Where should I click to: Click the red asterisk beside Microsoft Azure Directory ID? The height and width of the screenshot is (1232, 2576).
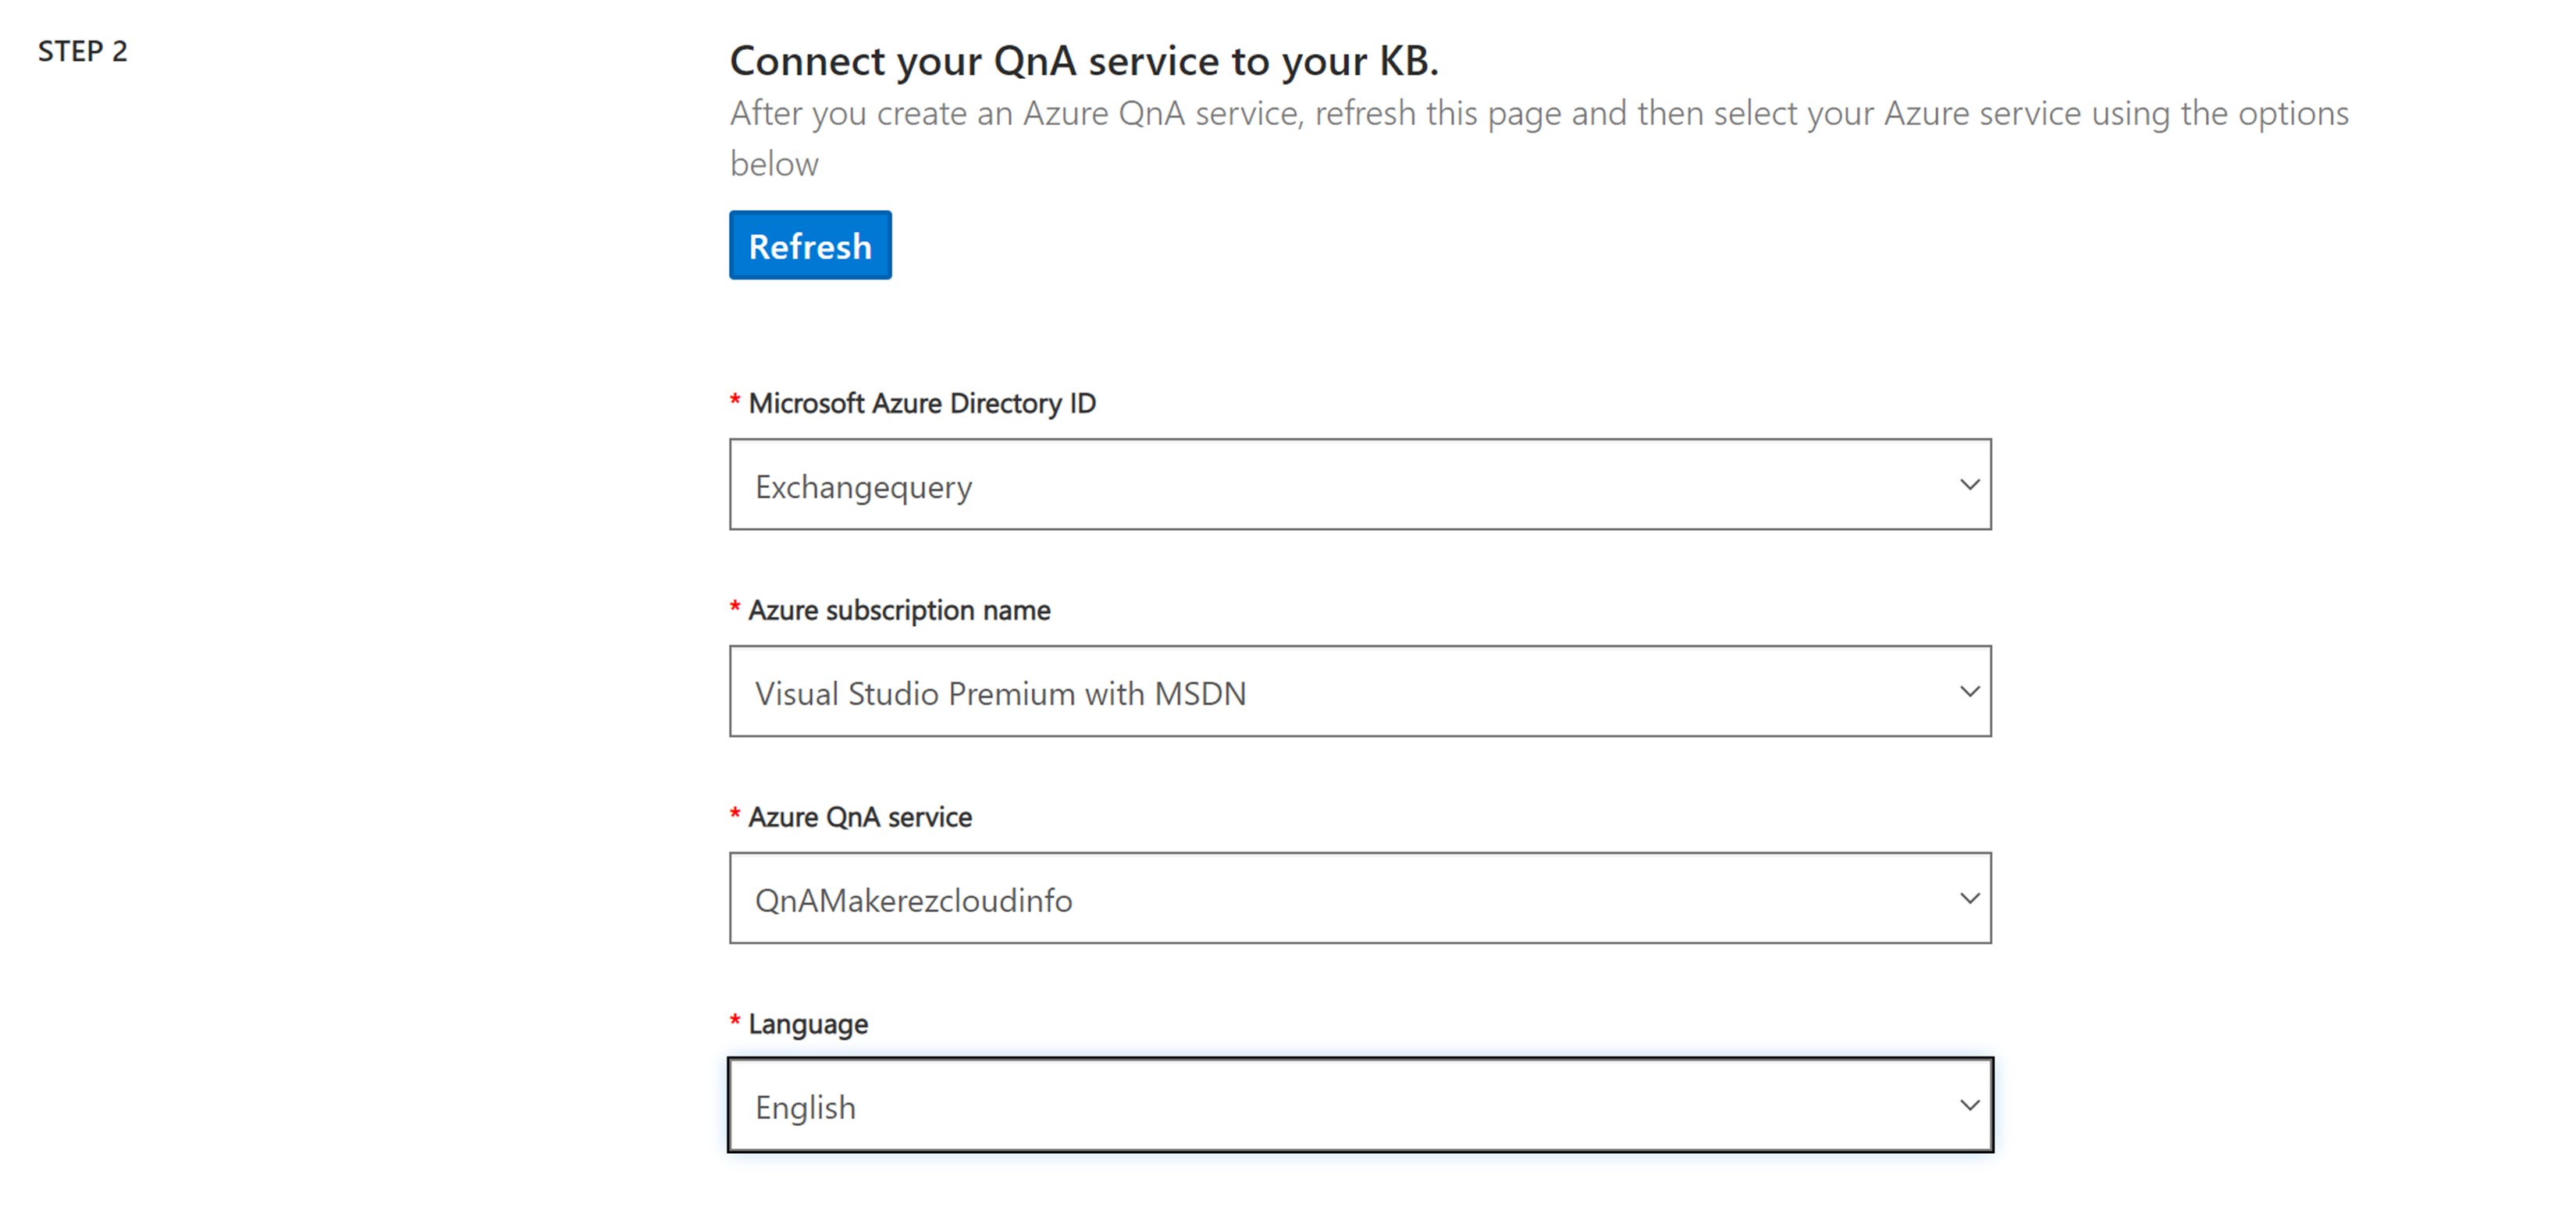735,401
